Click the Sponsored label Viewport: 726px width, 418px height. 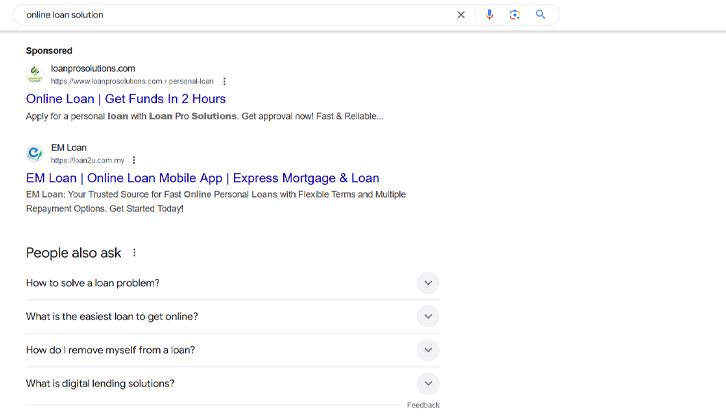click(x=49, y=51)
